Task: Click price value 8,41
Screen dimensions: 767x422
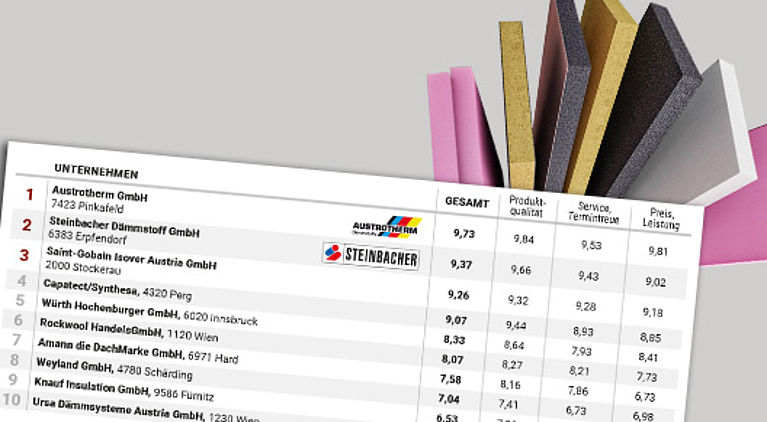Action: pyautogui.click(x=648, y=357)
